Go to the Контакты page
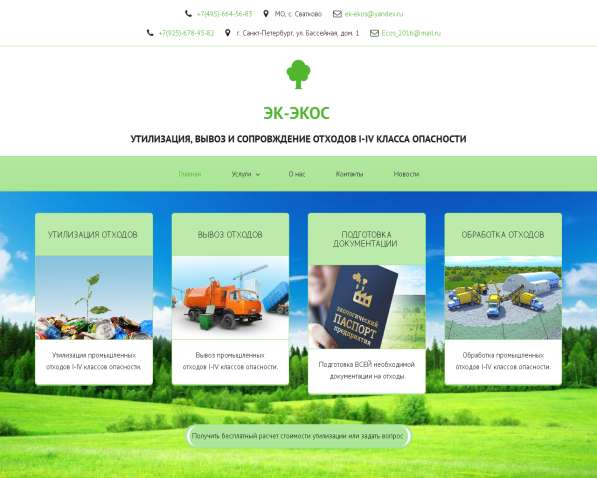The width and height of the screenshot is (597, 478). (x=349, y=174)
